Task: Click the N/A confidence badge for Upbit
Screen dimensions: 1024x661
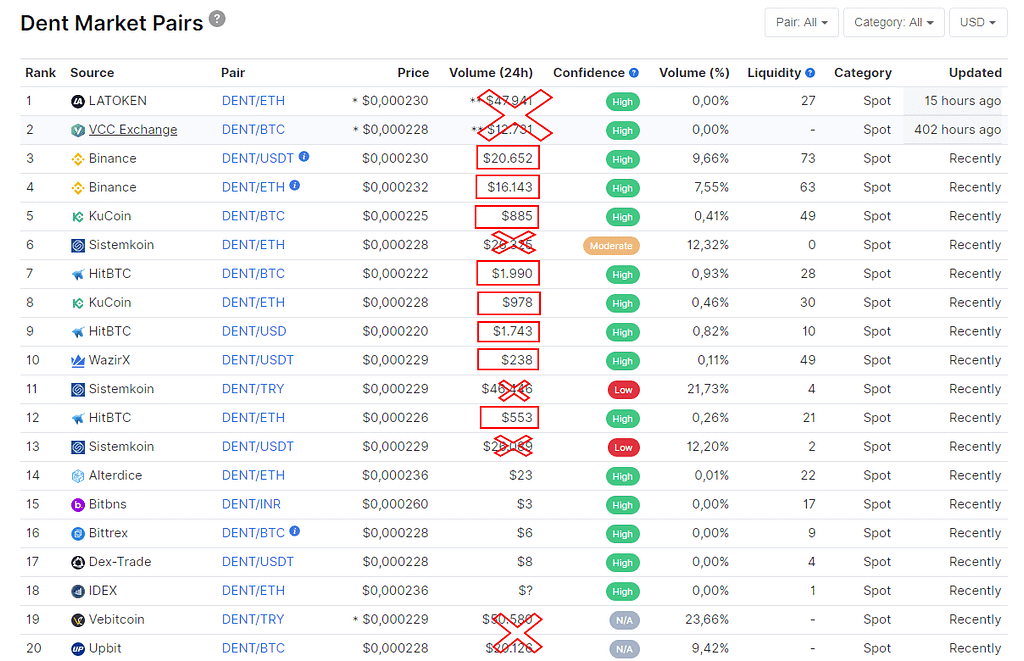Action: click(624, 649)
